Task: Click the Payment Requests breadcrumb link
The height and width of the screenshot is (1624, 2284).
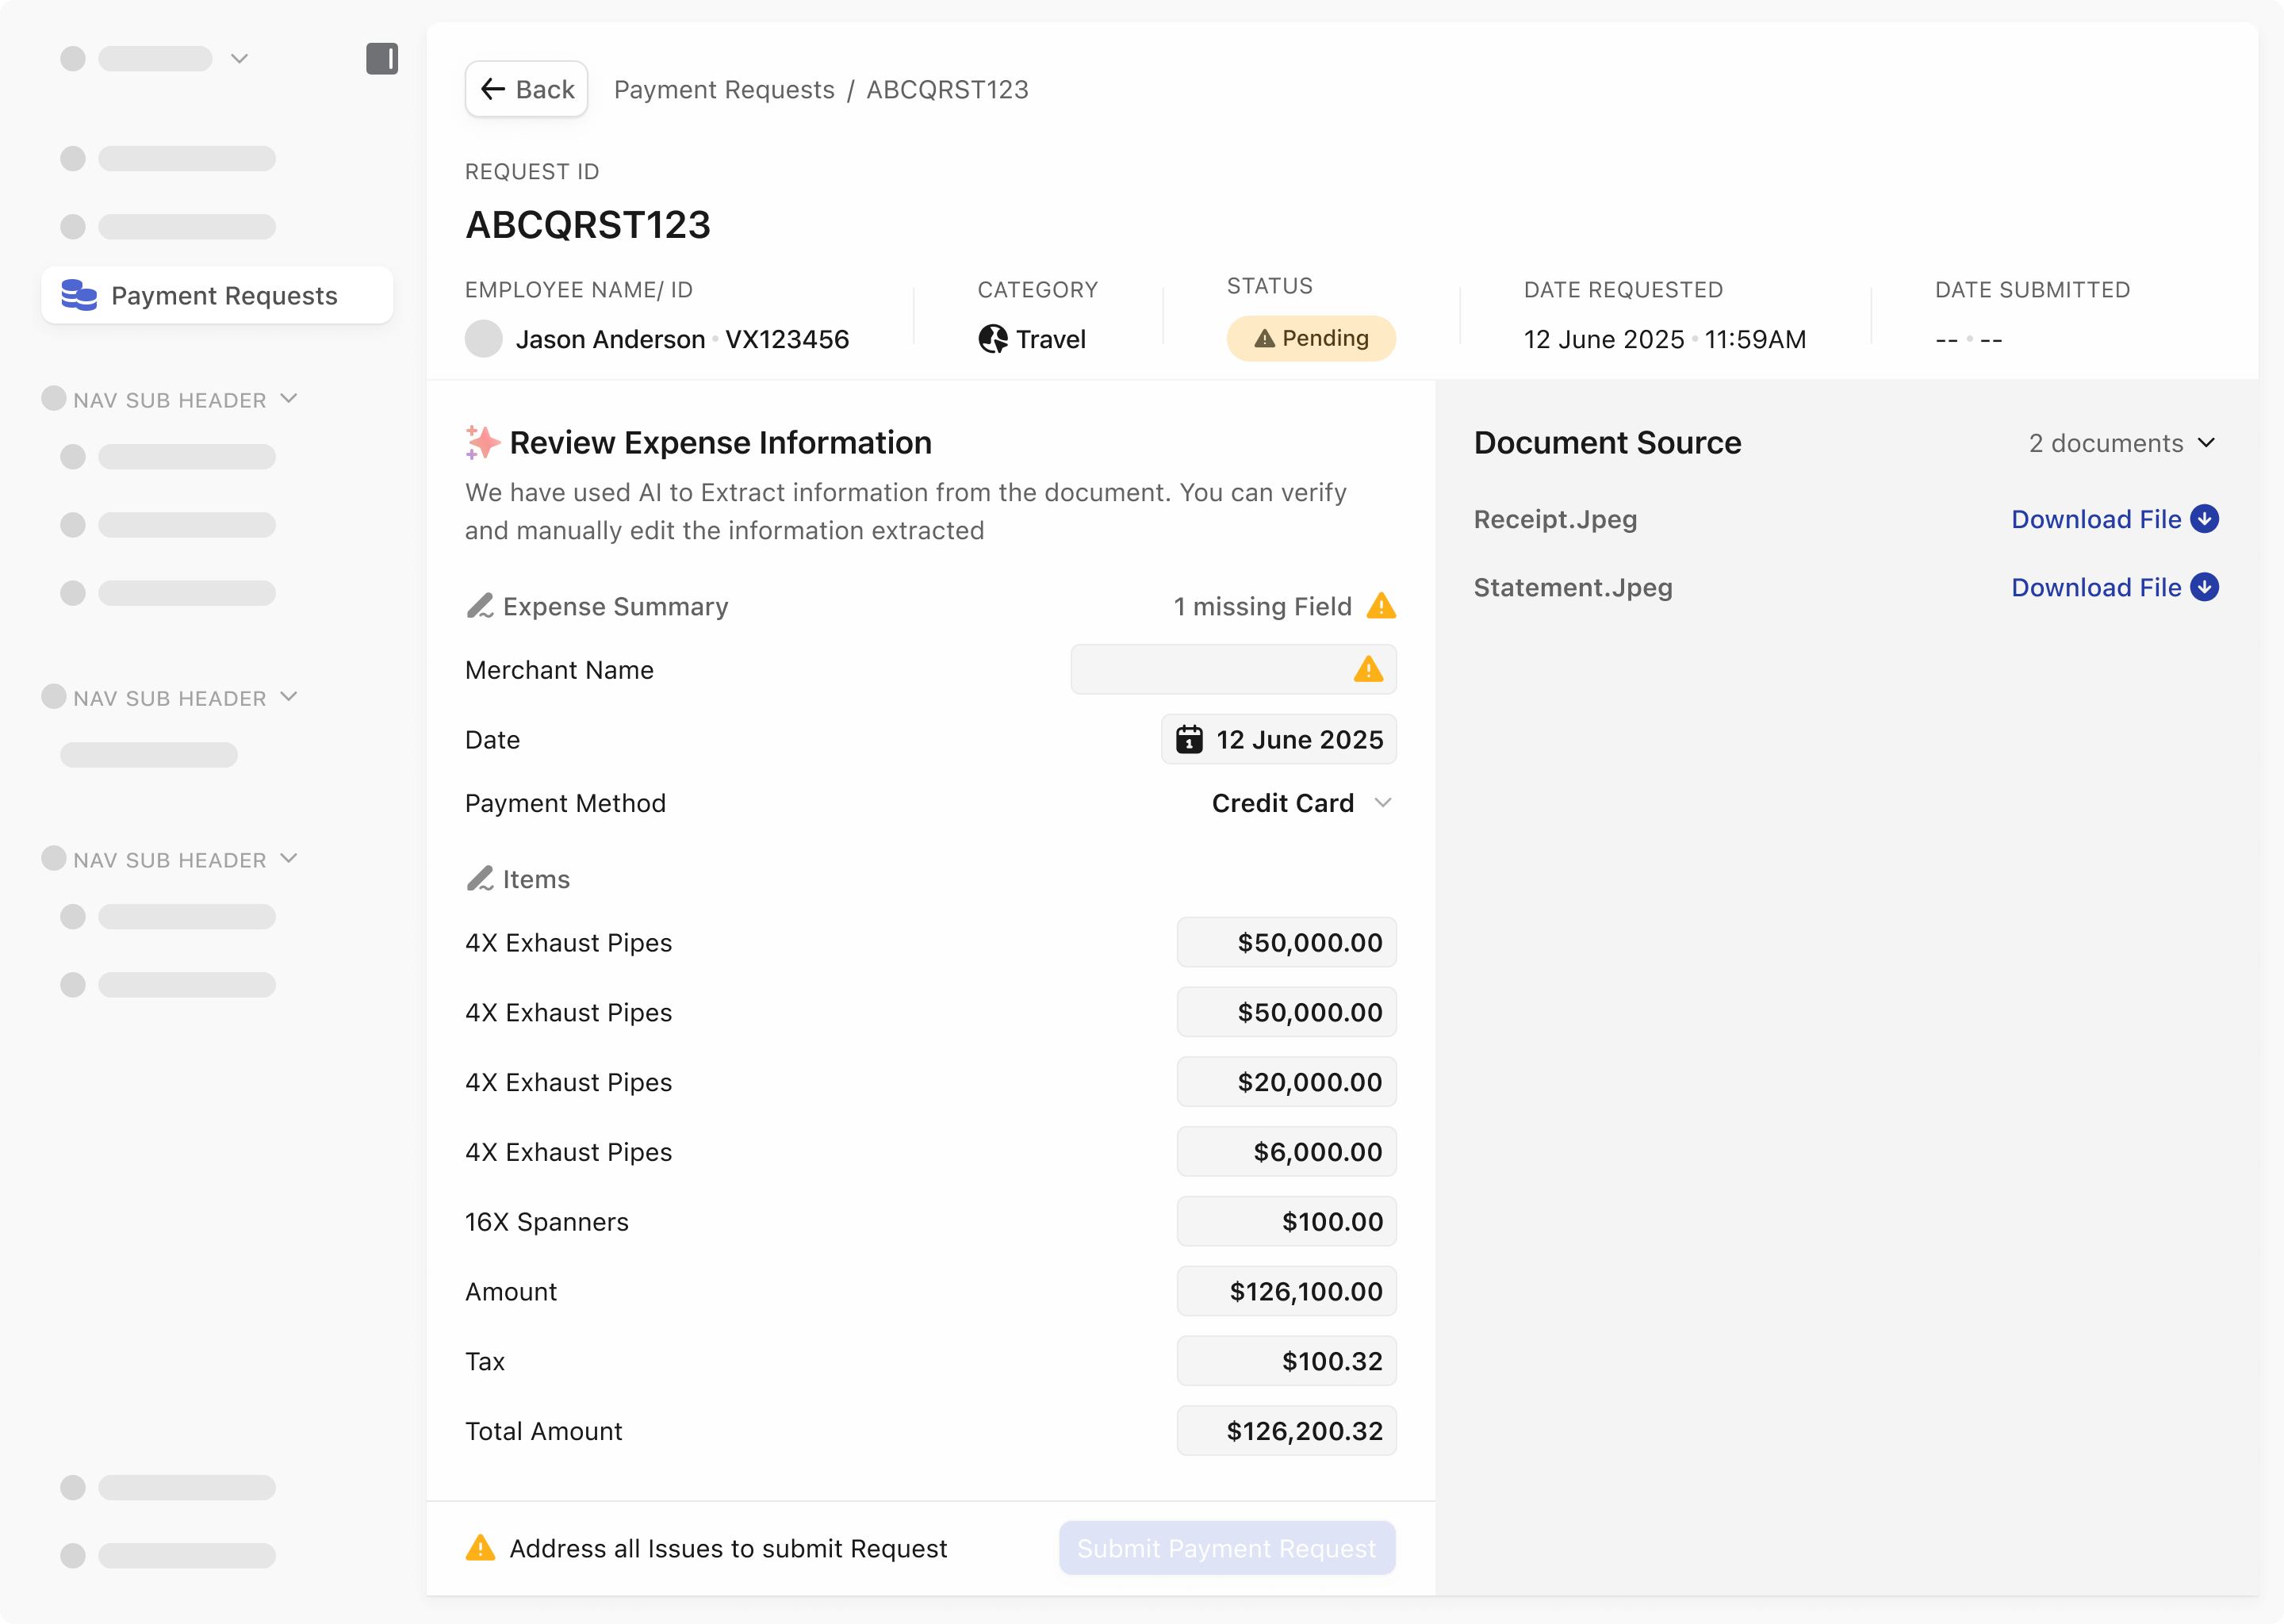Action: click(x=723, y=90)
